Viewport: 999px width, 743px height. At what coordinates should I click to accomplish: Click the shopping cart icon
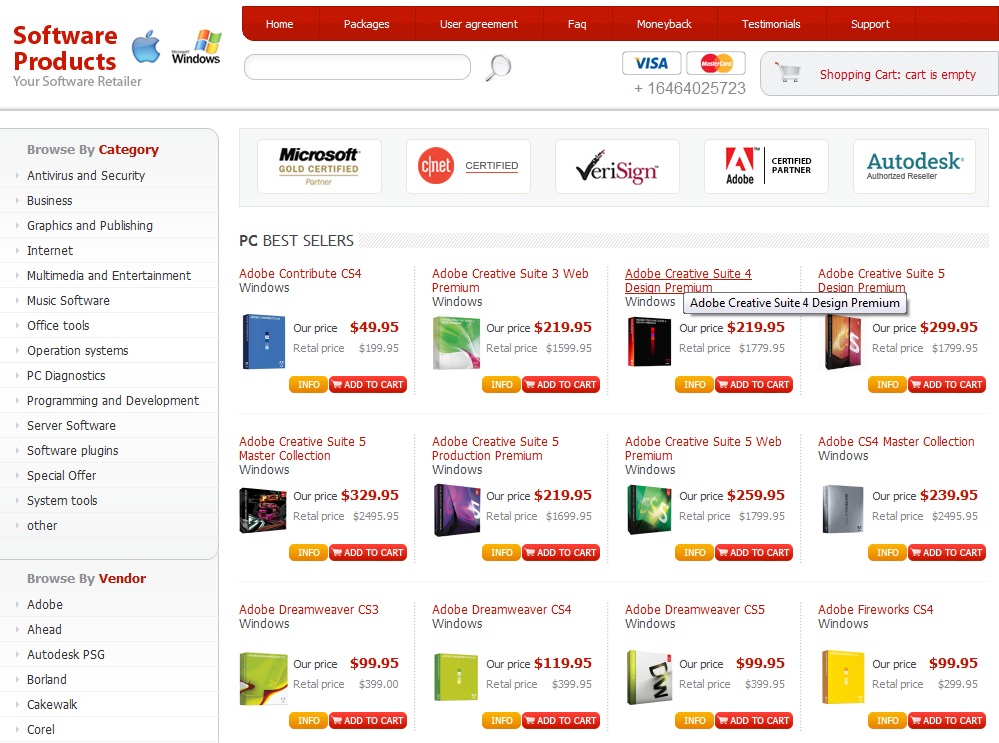(x=789, y=74)
